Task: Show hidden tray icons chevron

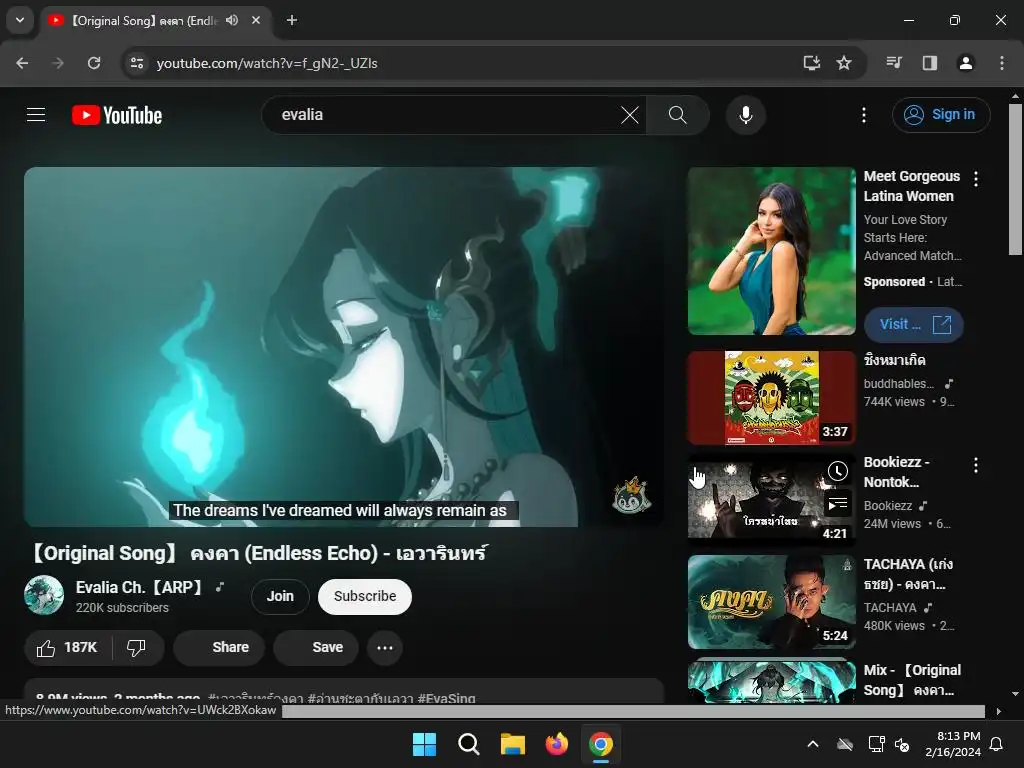Action: point(812,744)
